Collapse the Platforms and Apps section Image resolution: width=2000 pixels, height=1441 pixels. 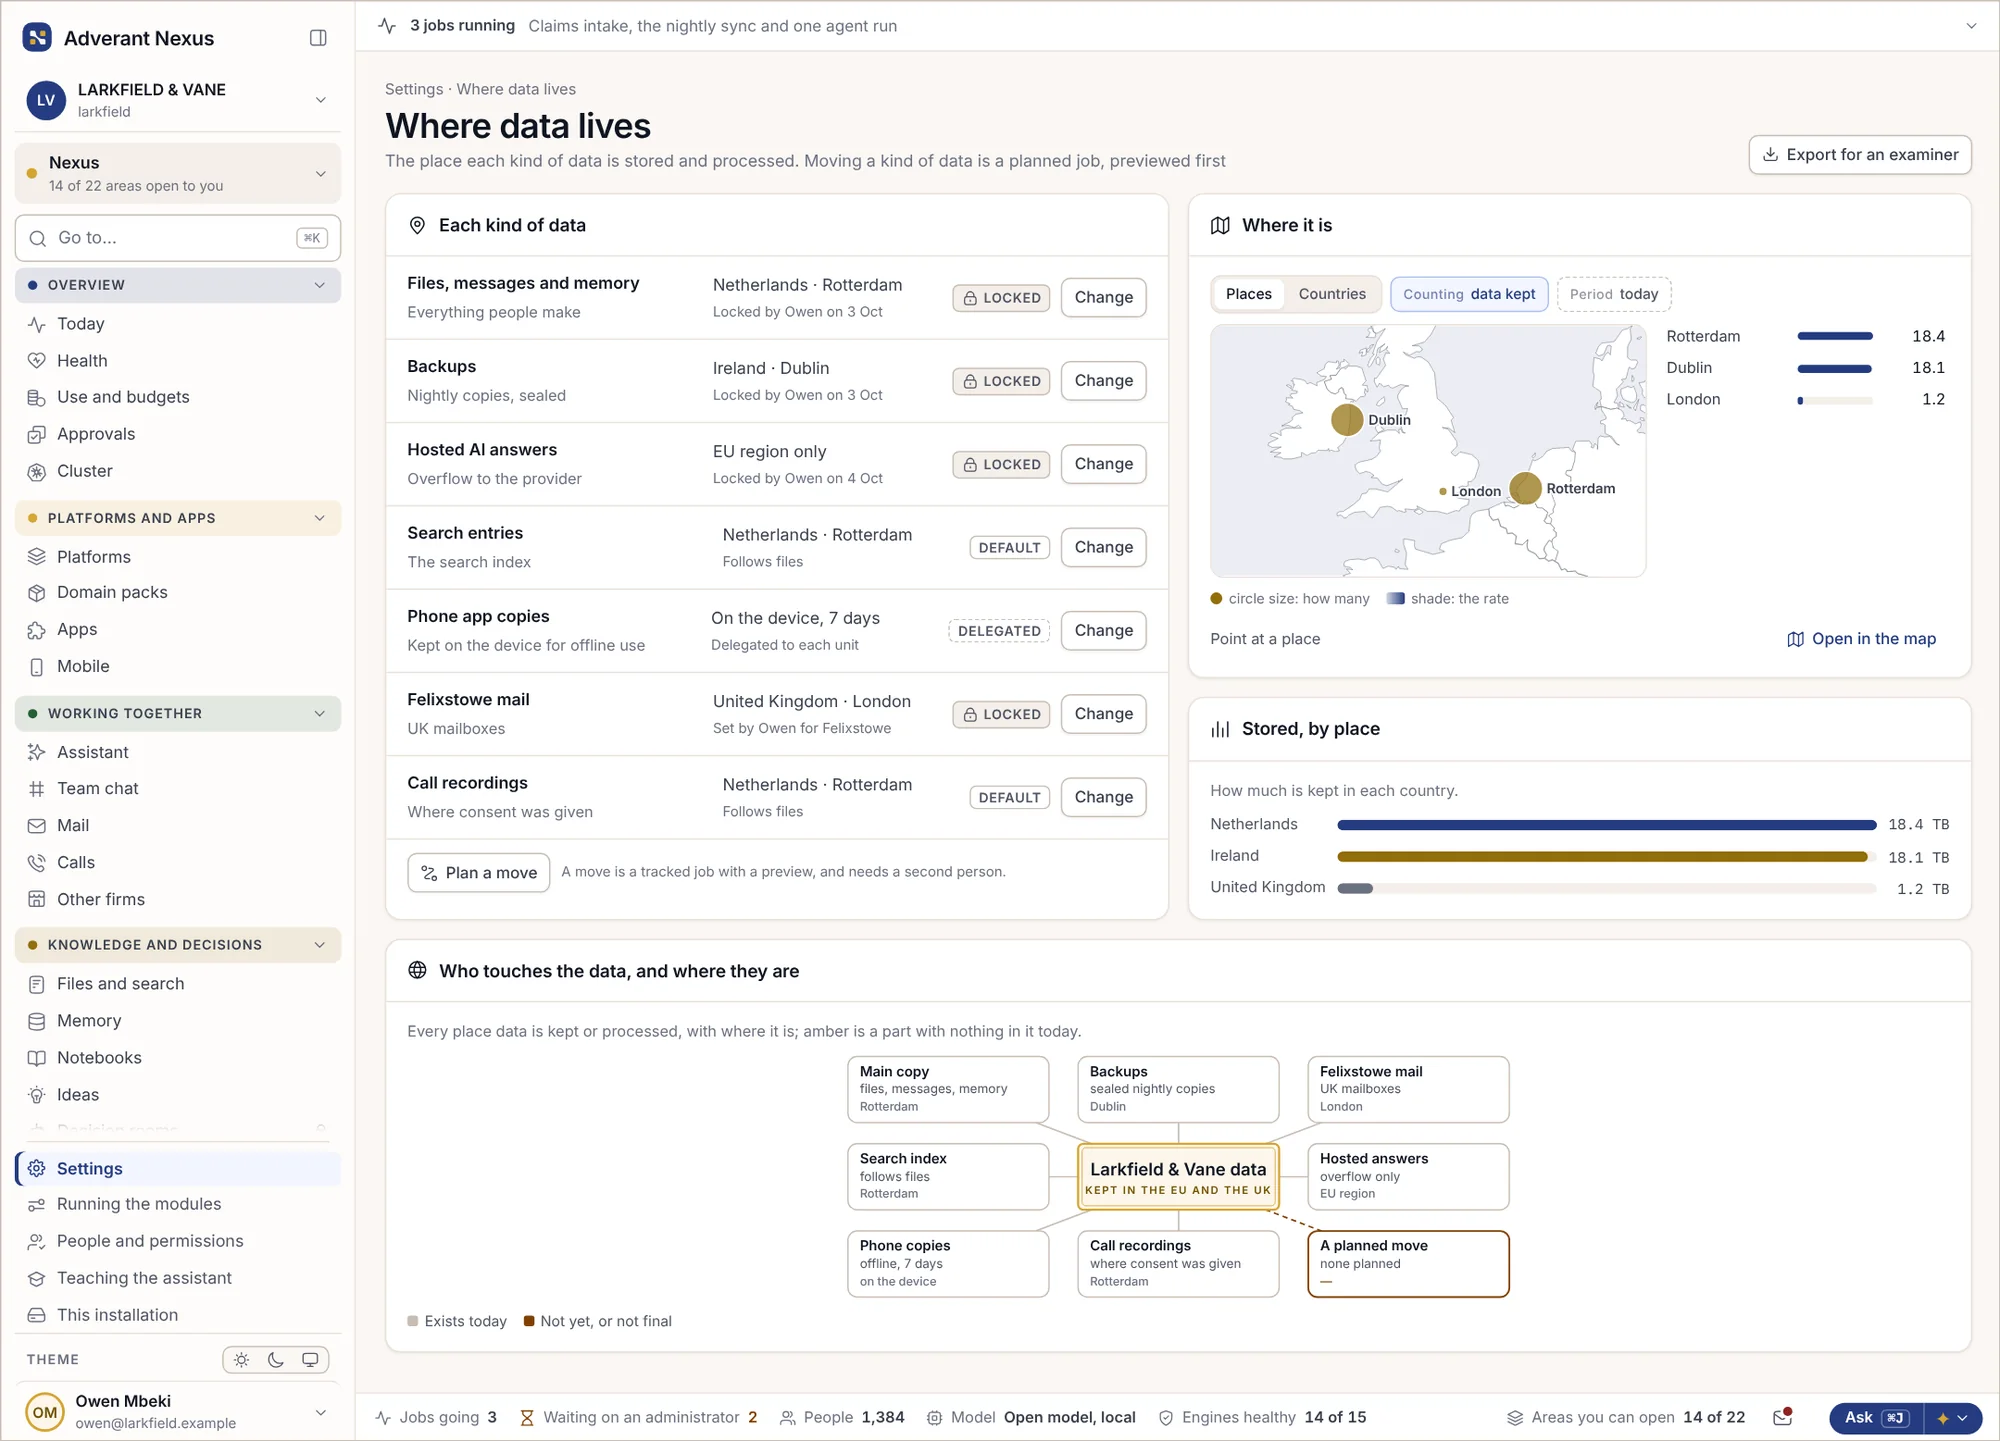(178, 518)
